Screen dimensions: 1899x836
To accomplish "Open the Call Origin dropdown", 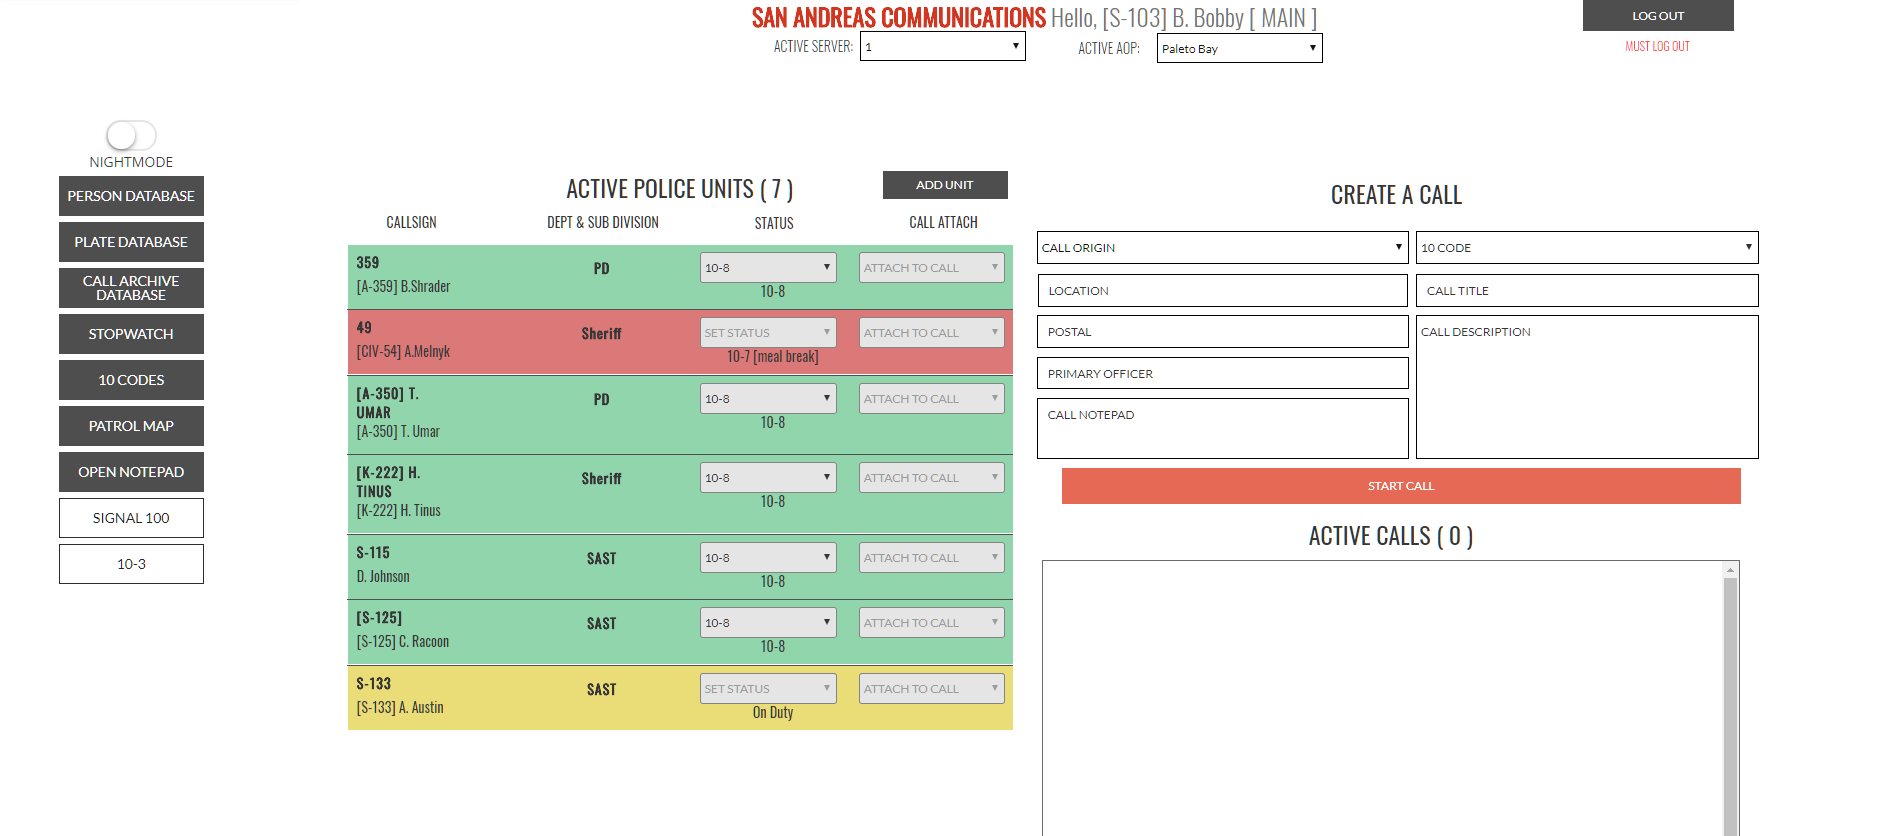I will pyautogui.click(x=1223, y=248).
